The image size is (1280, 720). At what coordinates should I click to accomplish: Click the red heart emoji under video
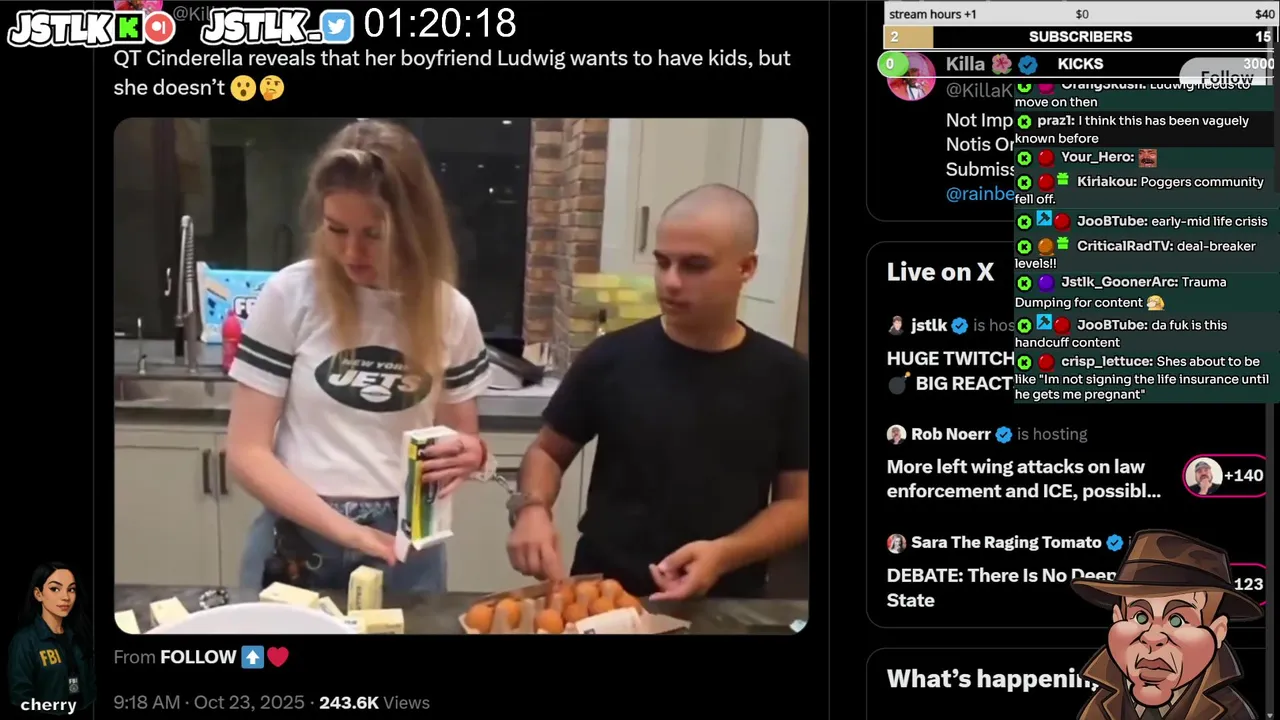click(x=278, y=657)
